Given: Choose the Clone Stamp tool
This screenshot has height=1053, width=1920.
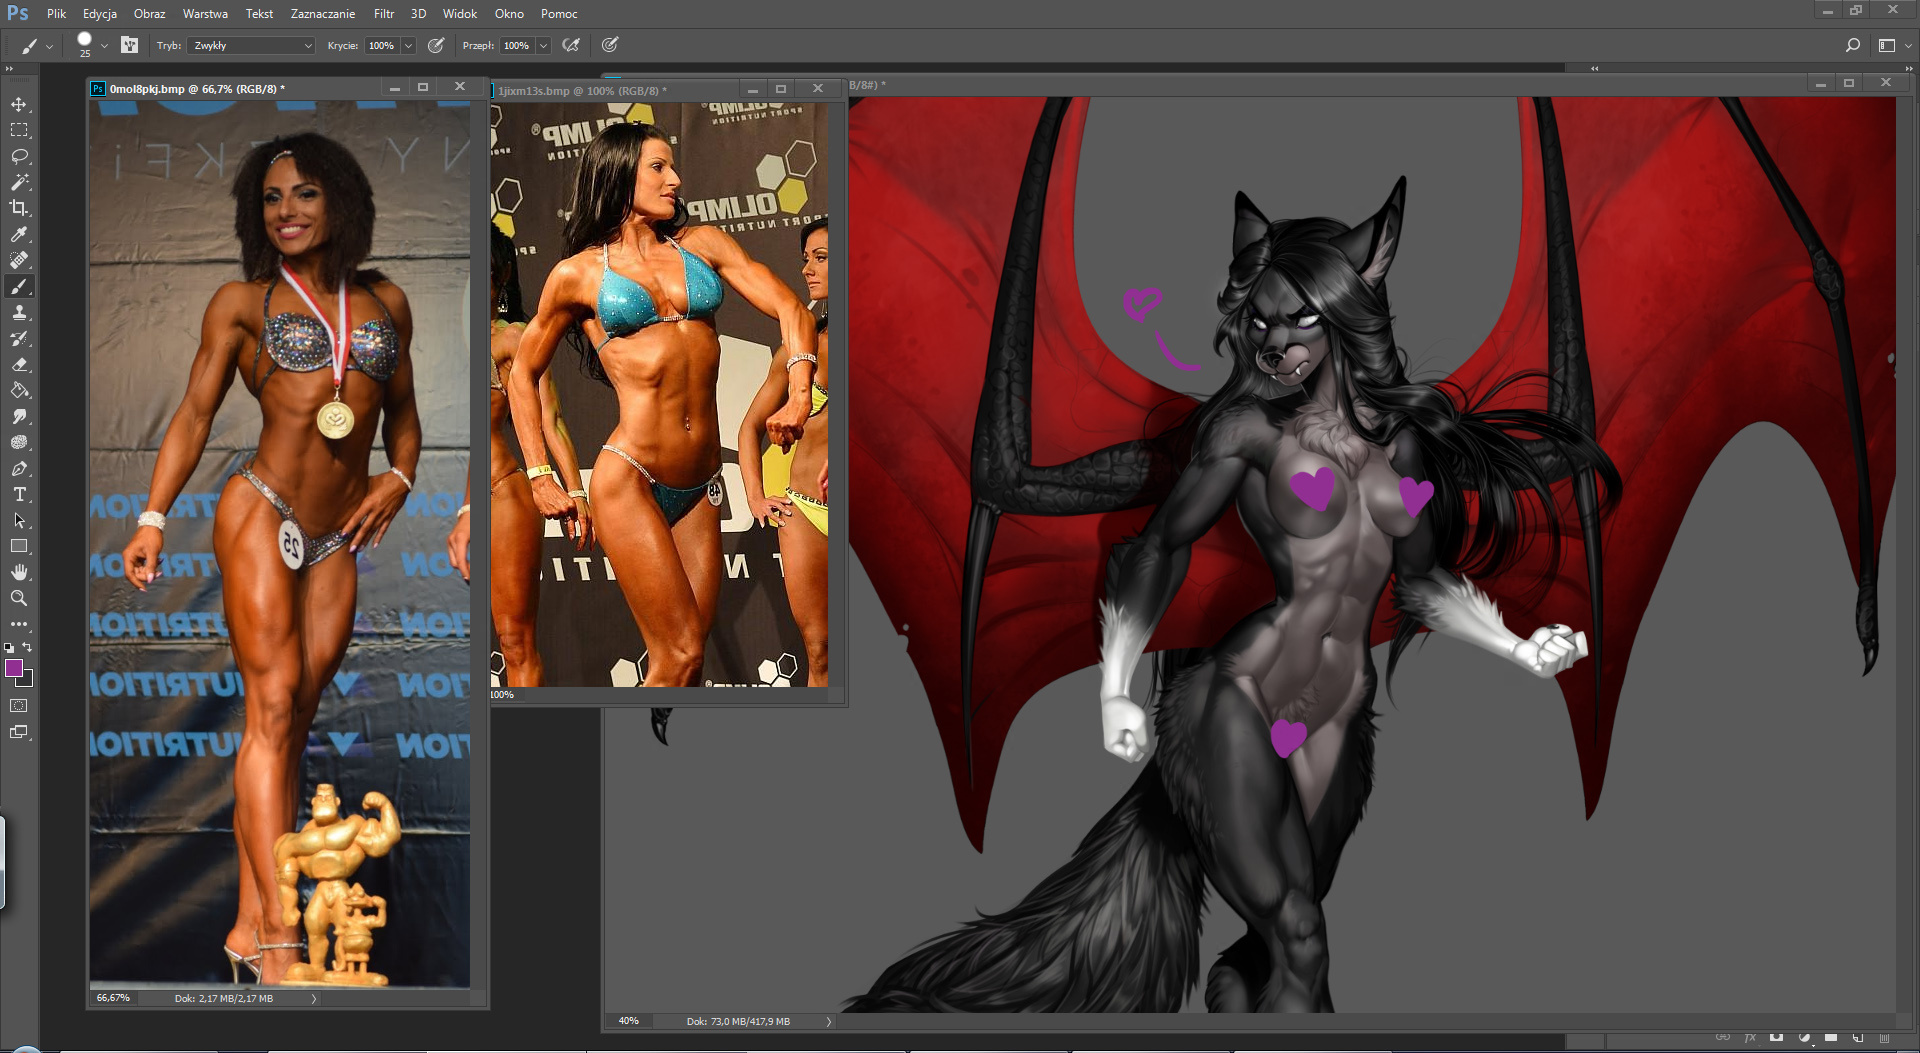Looking at the screenshot, I should coord(19,313).
